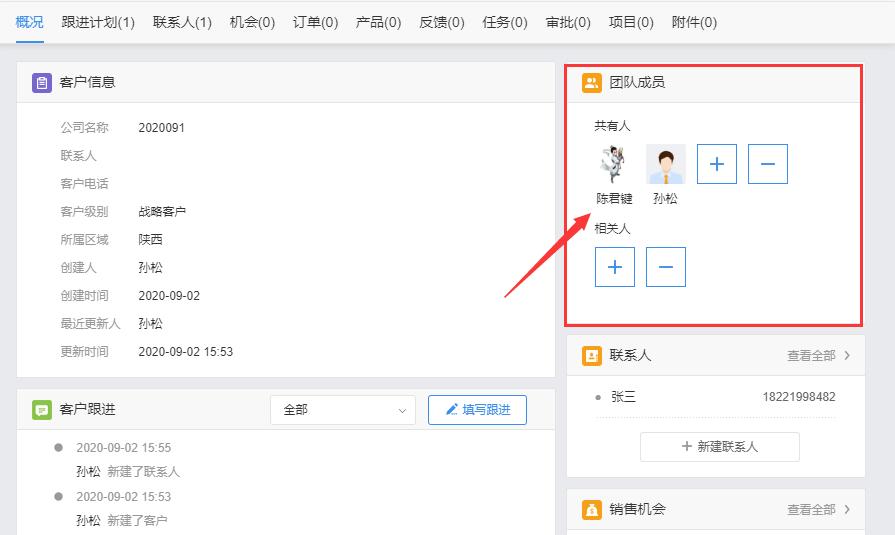Open the 反馈(0) tab
Screen dimensions: 895x535
click(x=442, y=22)
